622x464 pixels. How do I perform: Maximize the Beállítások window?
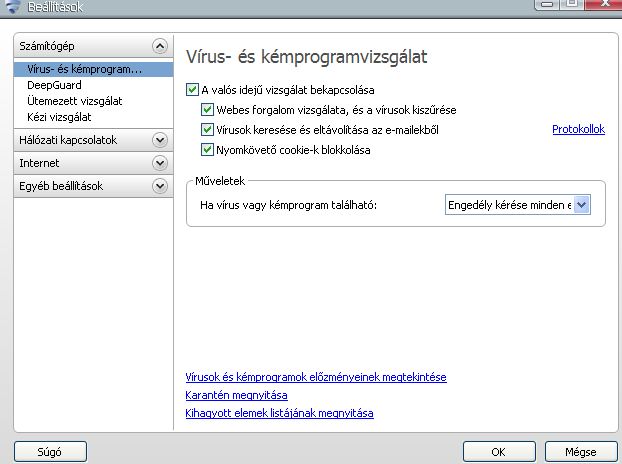tap(572, 4)
